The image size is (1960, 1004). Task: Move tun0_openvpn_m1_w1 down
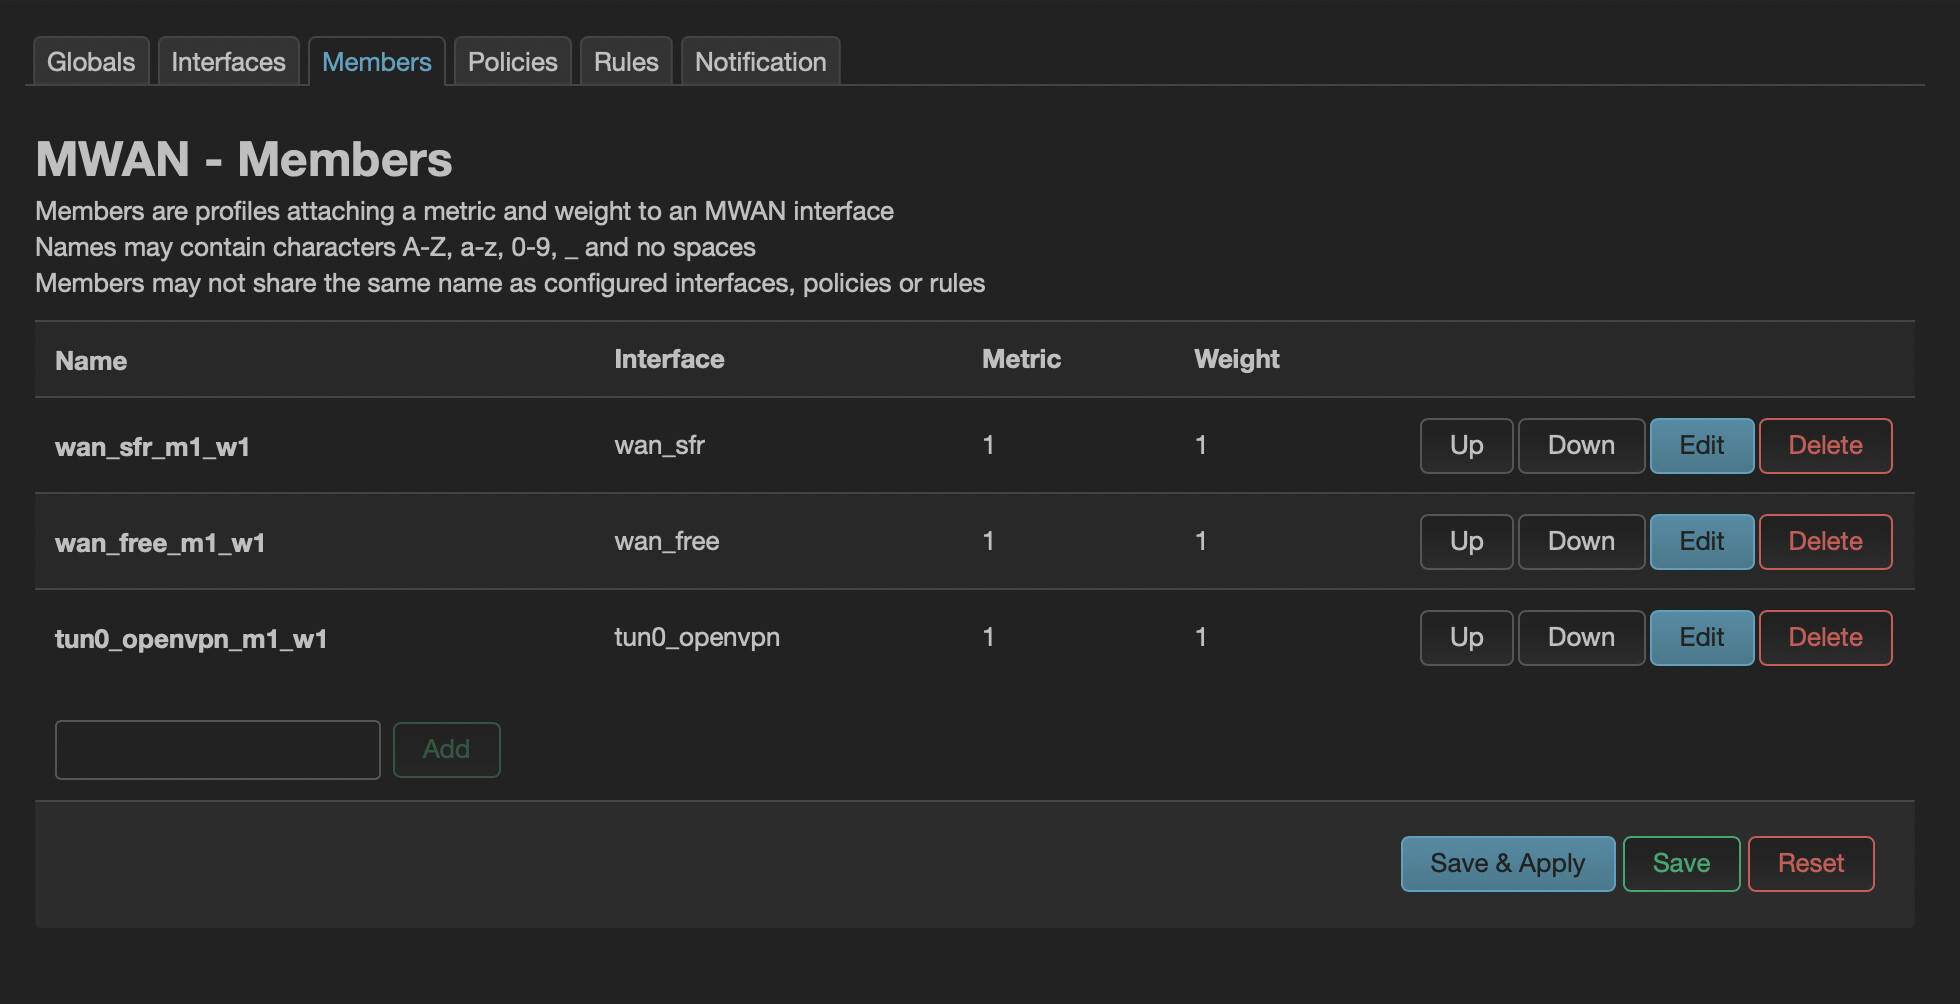(1581, 638)
